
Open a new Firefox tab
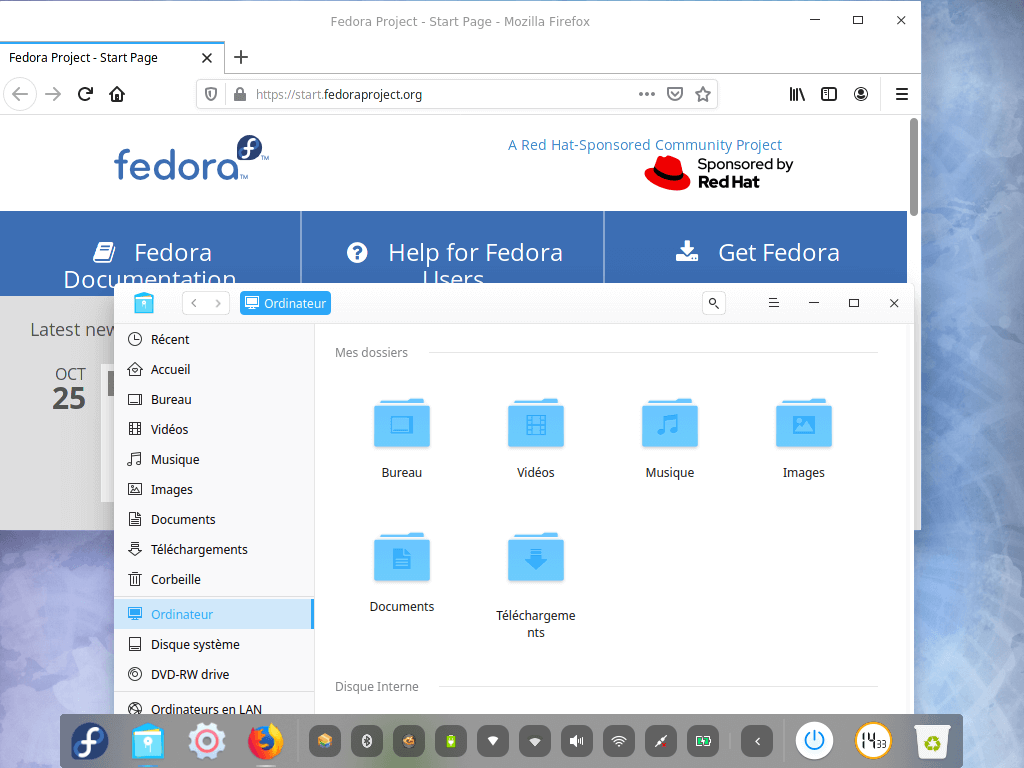241,57
